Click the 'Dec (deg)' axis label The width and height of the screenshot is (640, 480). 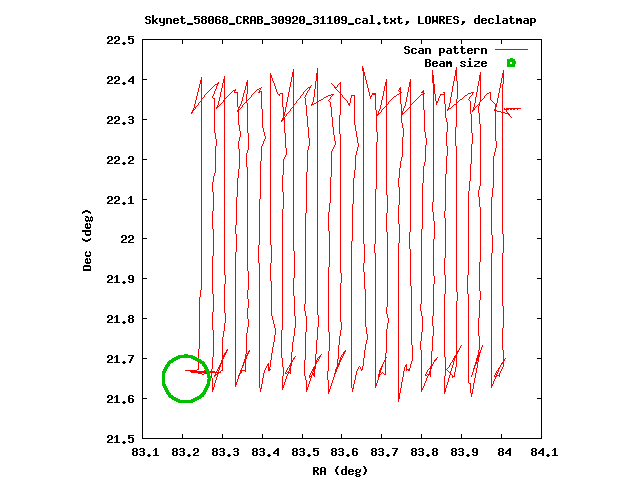87,240
